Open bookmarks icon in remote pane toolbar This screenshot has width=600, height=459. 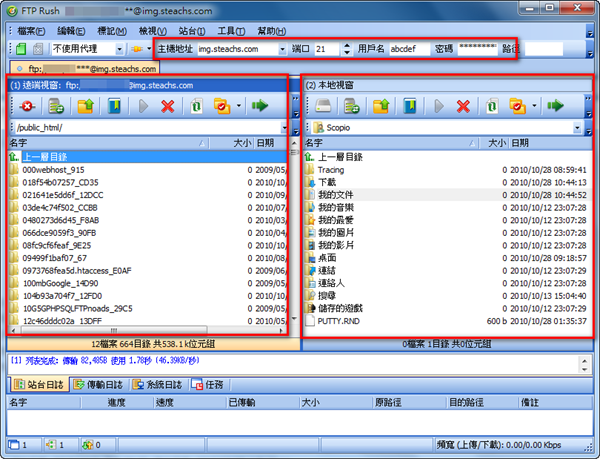click(x=114, y=106)
